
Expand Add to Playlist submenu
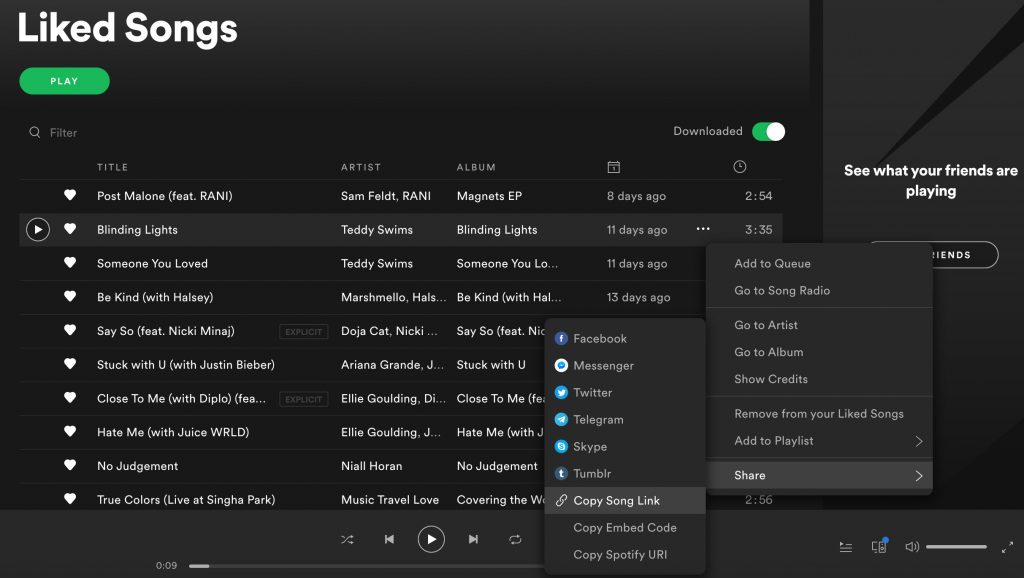819,441
